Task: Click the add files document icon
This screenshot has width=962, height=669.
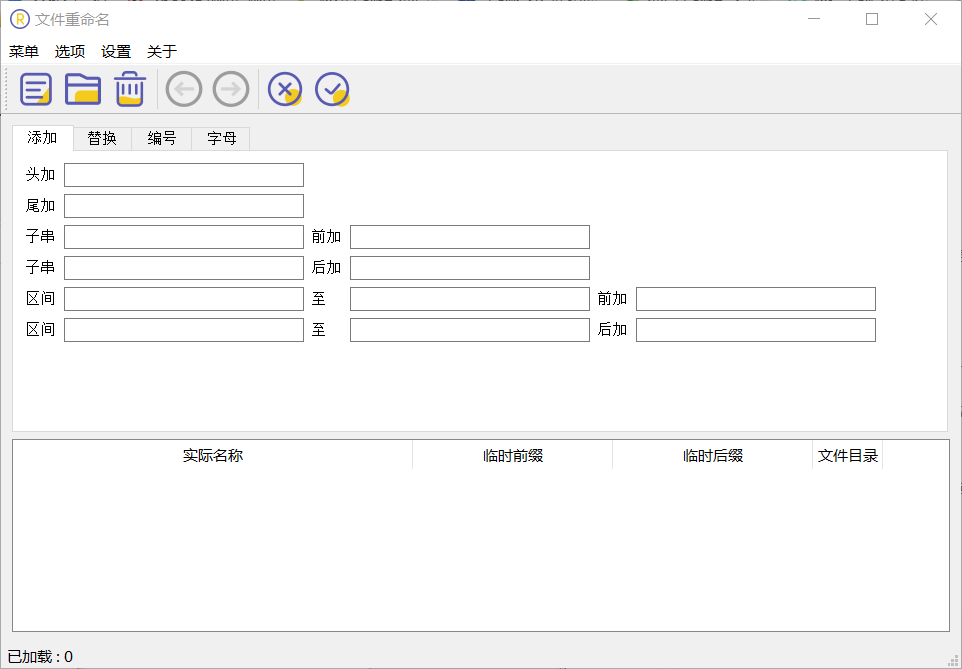Action: click(36, 90)
